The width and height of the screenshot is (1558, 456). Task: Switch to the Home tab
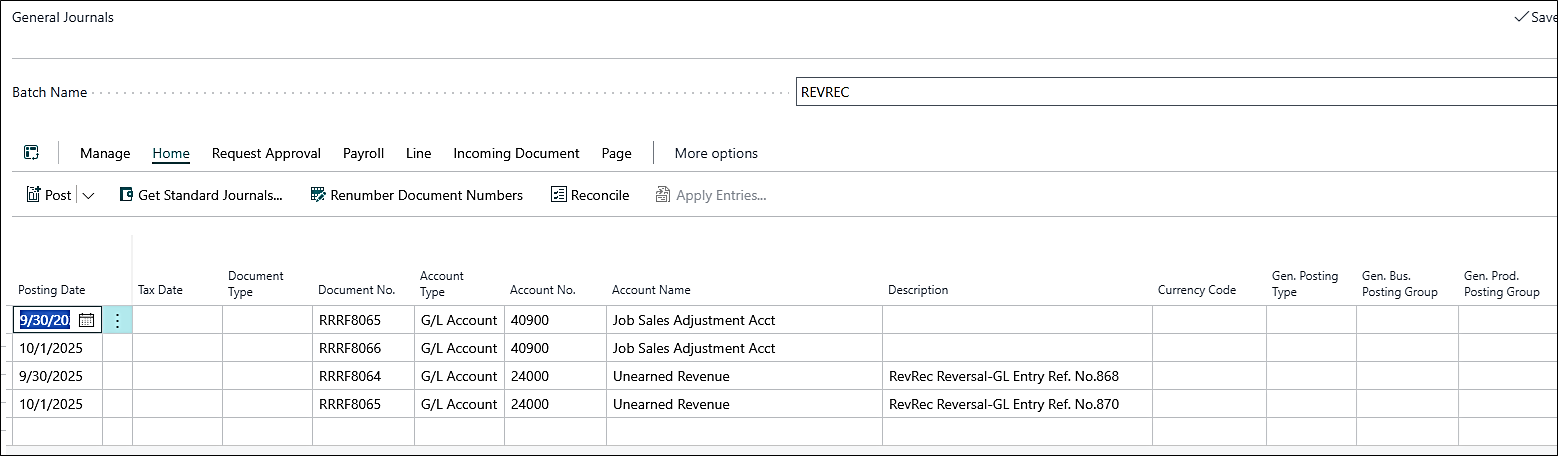click(x=171, y=153)
